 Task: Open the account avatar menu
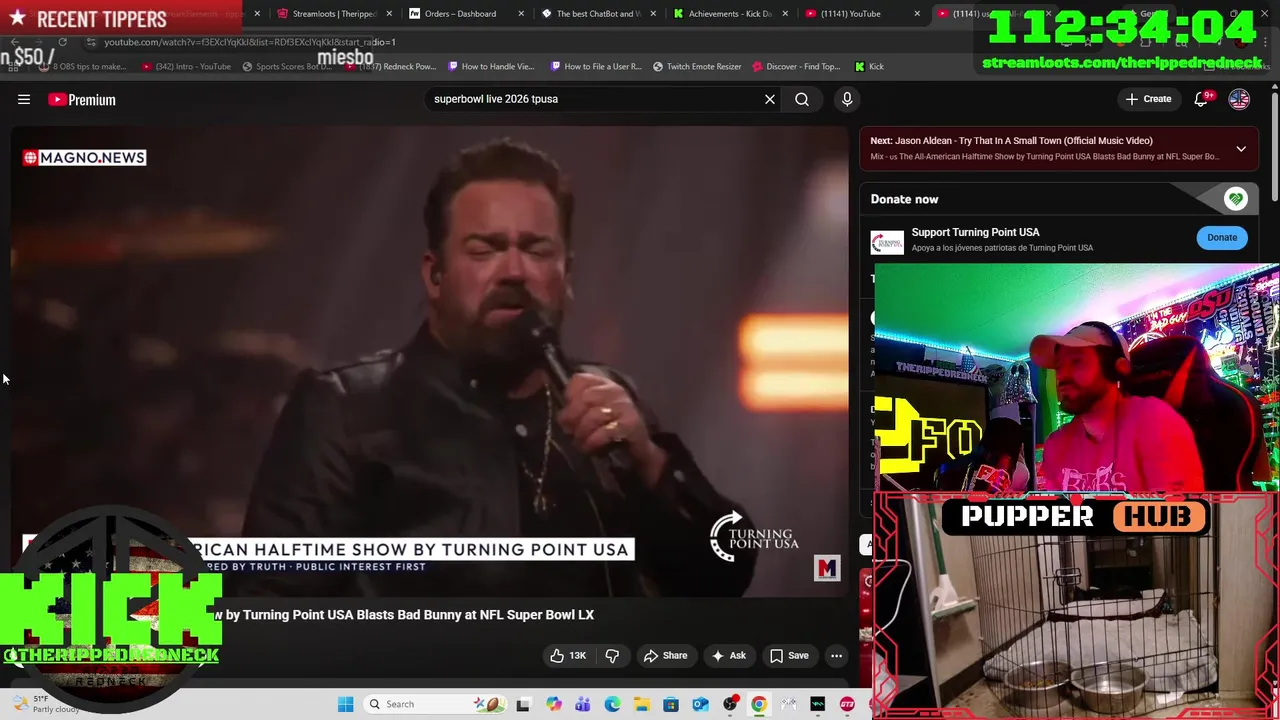pos(1239,99)
